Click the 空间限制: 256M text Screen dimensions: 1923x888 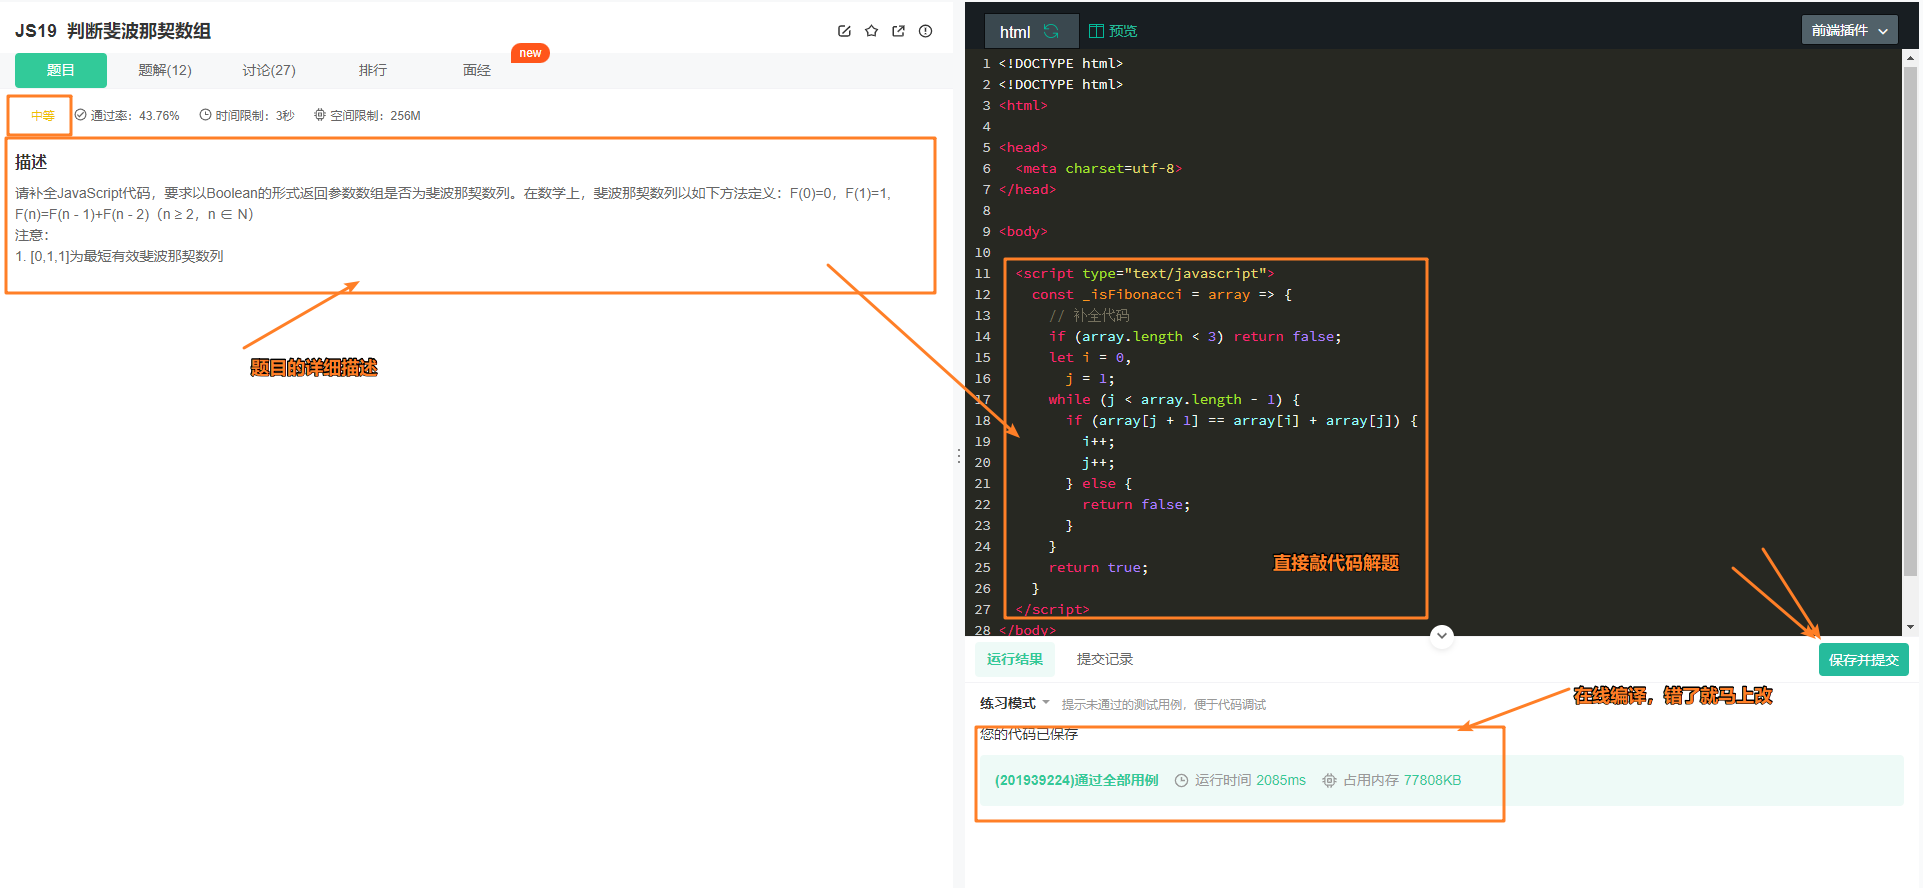point(375,116)
